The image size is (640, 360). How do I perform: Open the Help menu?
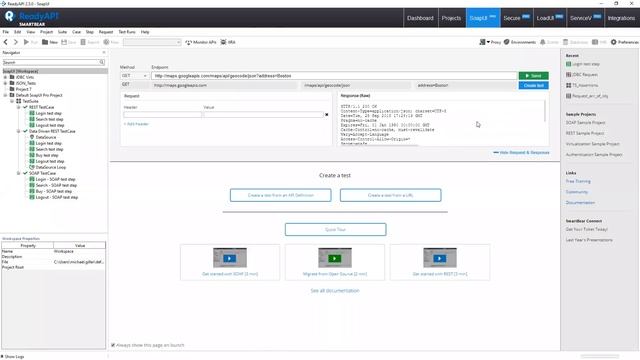click(145, 32)
